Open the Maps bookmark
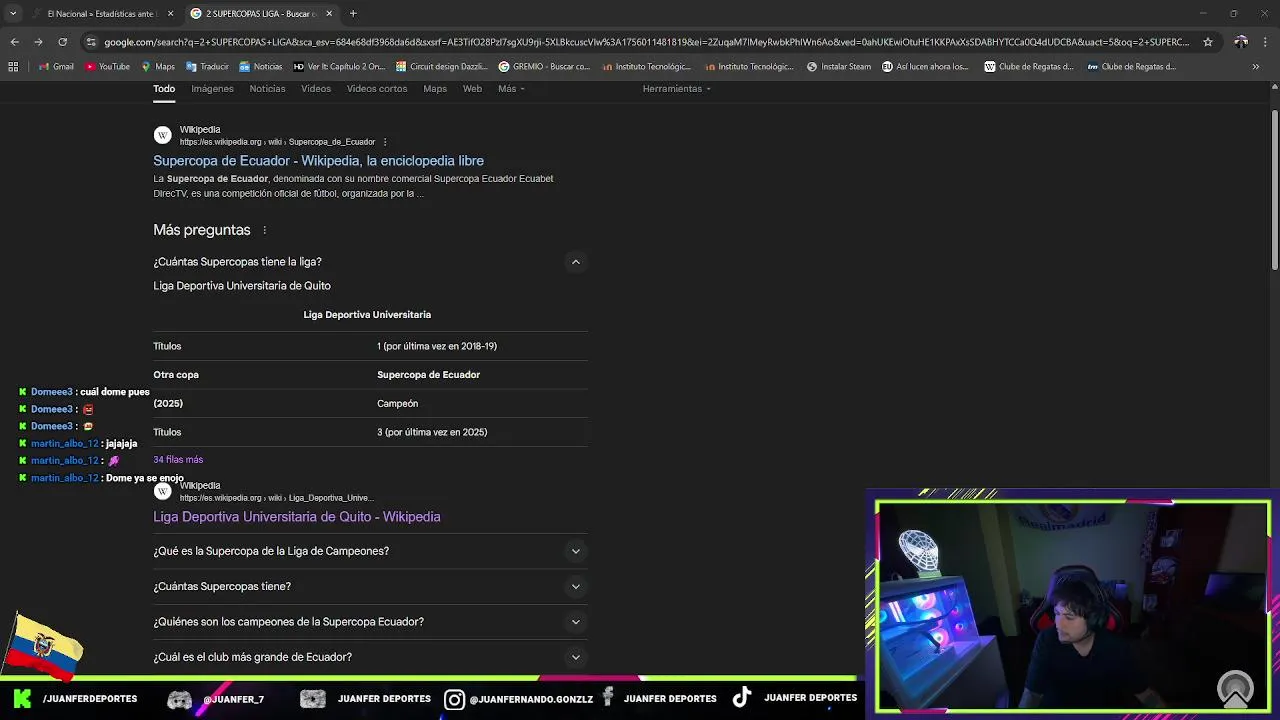The image size is (1280, 720). (x=158, y=67)
